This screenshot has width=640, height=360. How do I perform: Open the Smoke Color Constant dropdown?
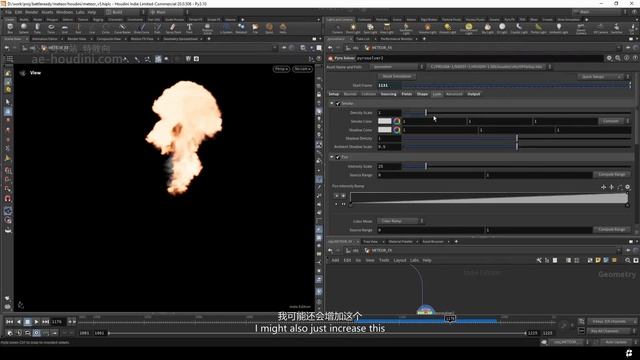pyautogui.click(x=614, y=121)
